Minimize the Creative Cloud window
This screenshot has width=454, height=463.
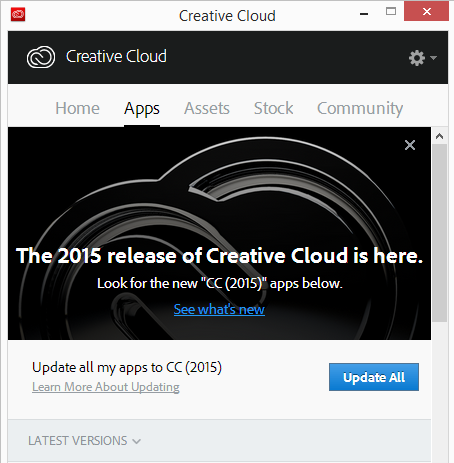pyautogui.click(x=364, y=14)
